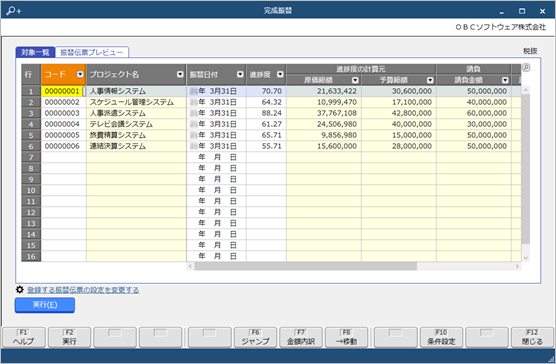Click the F7 金額内訳 function key
This screenshot has width=556, height=364.
pyautogui.click(x=301, y=337)
